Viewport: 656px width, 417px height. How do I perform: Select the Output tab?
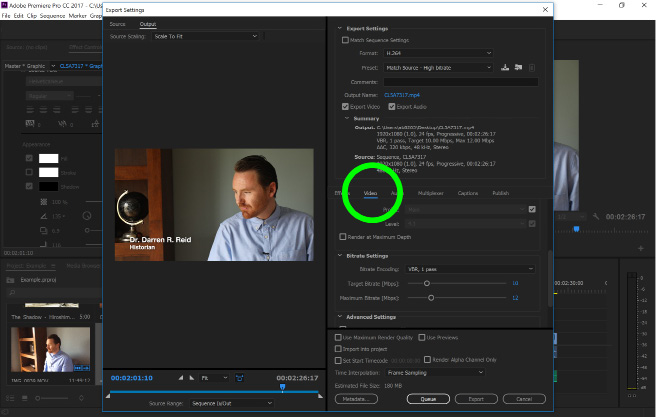tap(148, 24)
